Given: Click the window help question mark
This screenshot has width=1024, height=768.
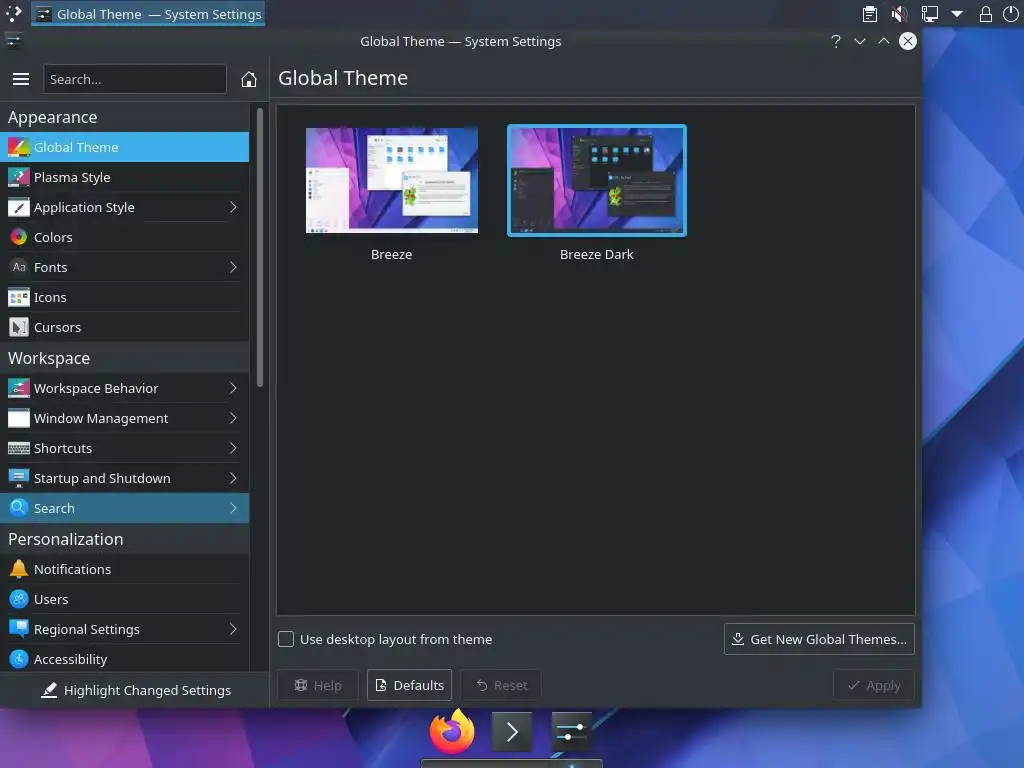Looking at the screenshot, I should coord(835,41).
